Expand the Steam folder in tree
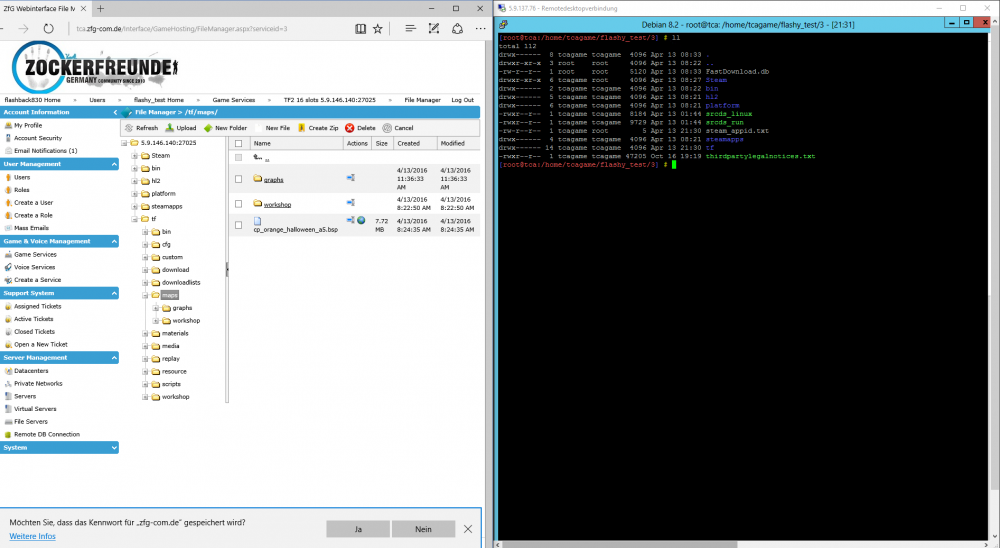1000x548 pixels. coord(134,156)
